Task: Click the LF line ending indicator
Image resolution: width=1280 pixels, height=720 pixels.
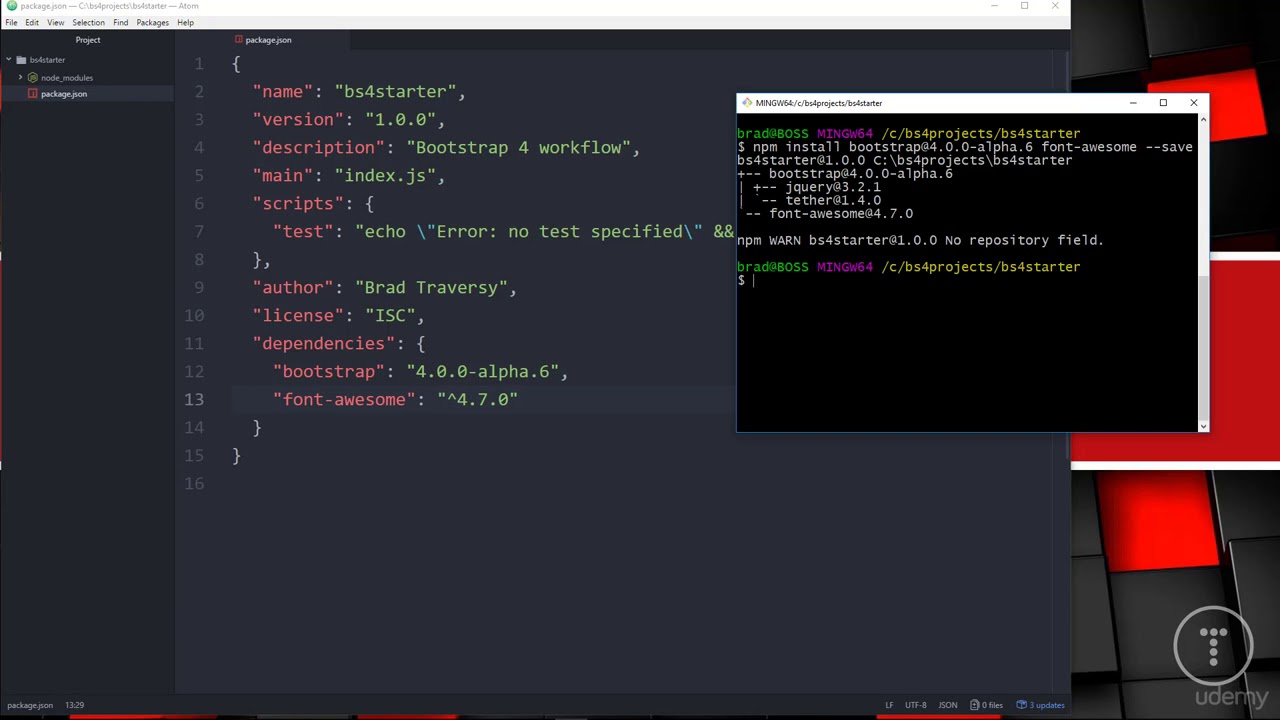Action: 889,705
